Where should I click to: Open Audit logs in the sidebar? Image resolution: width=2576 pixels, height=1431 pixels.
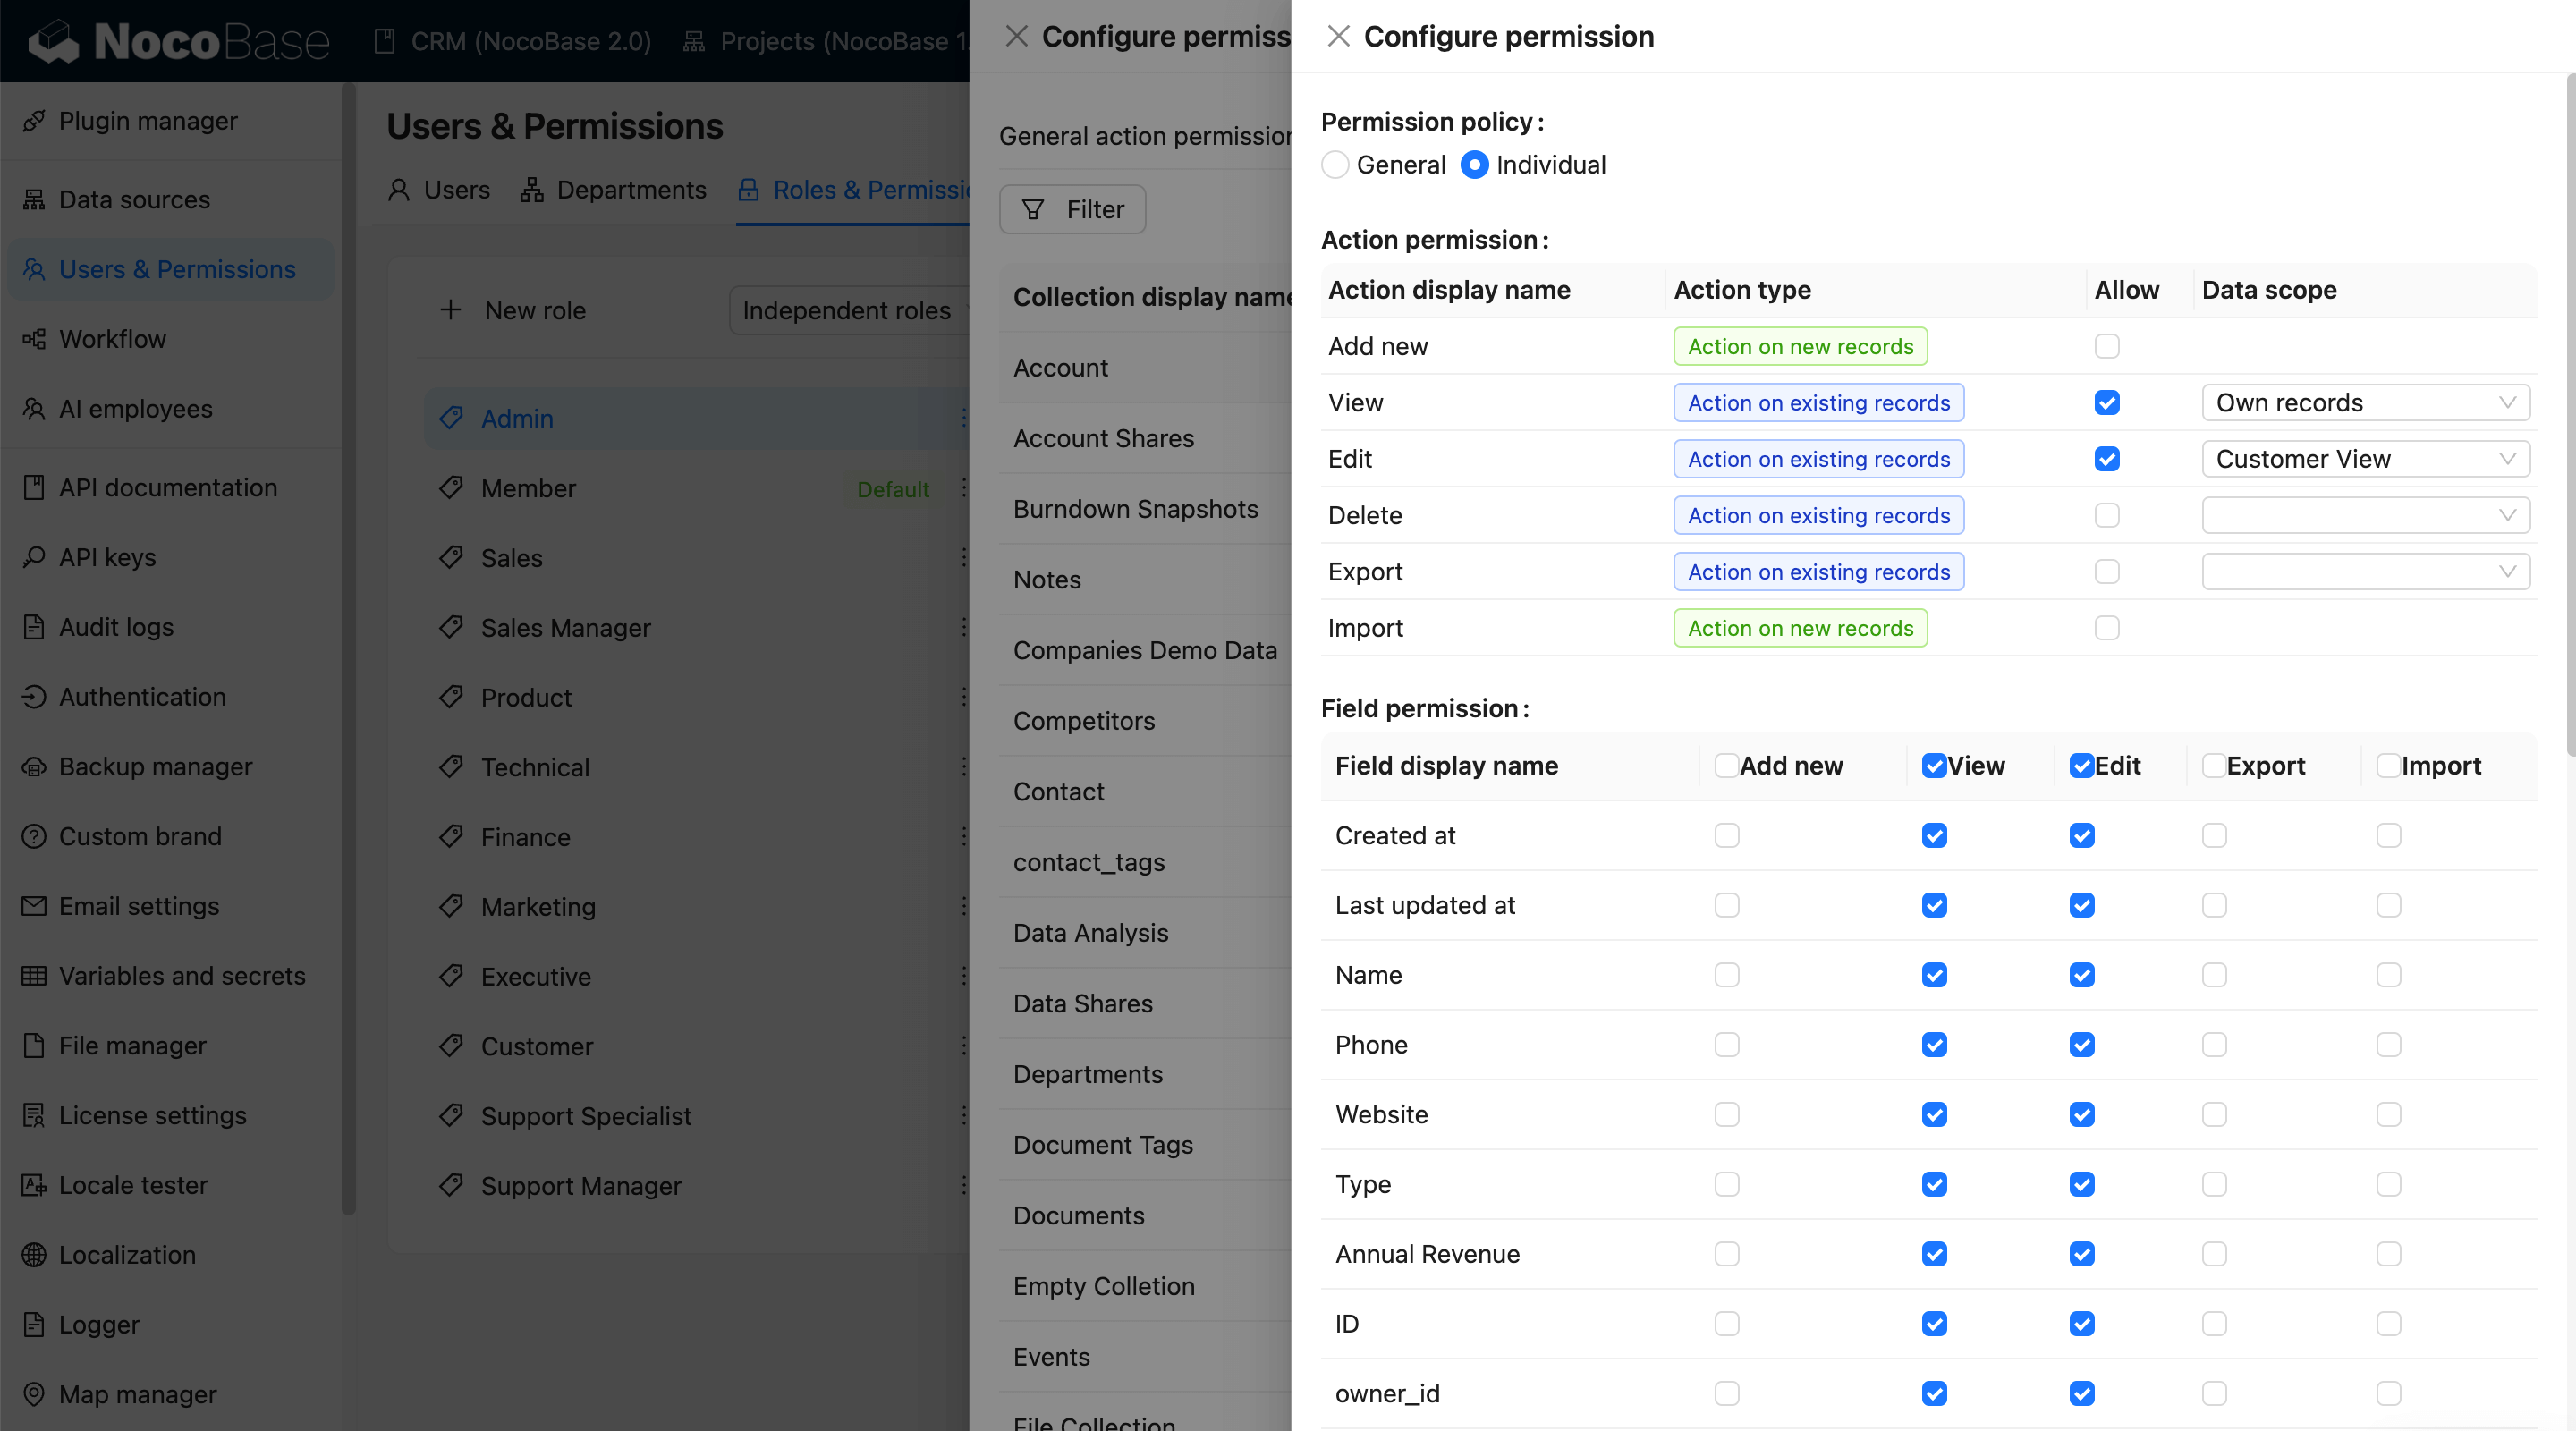click(116, 627)
